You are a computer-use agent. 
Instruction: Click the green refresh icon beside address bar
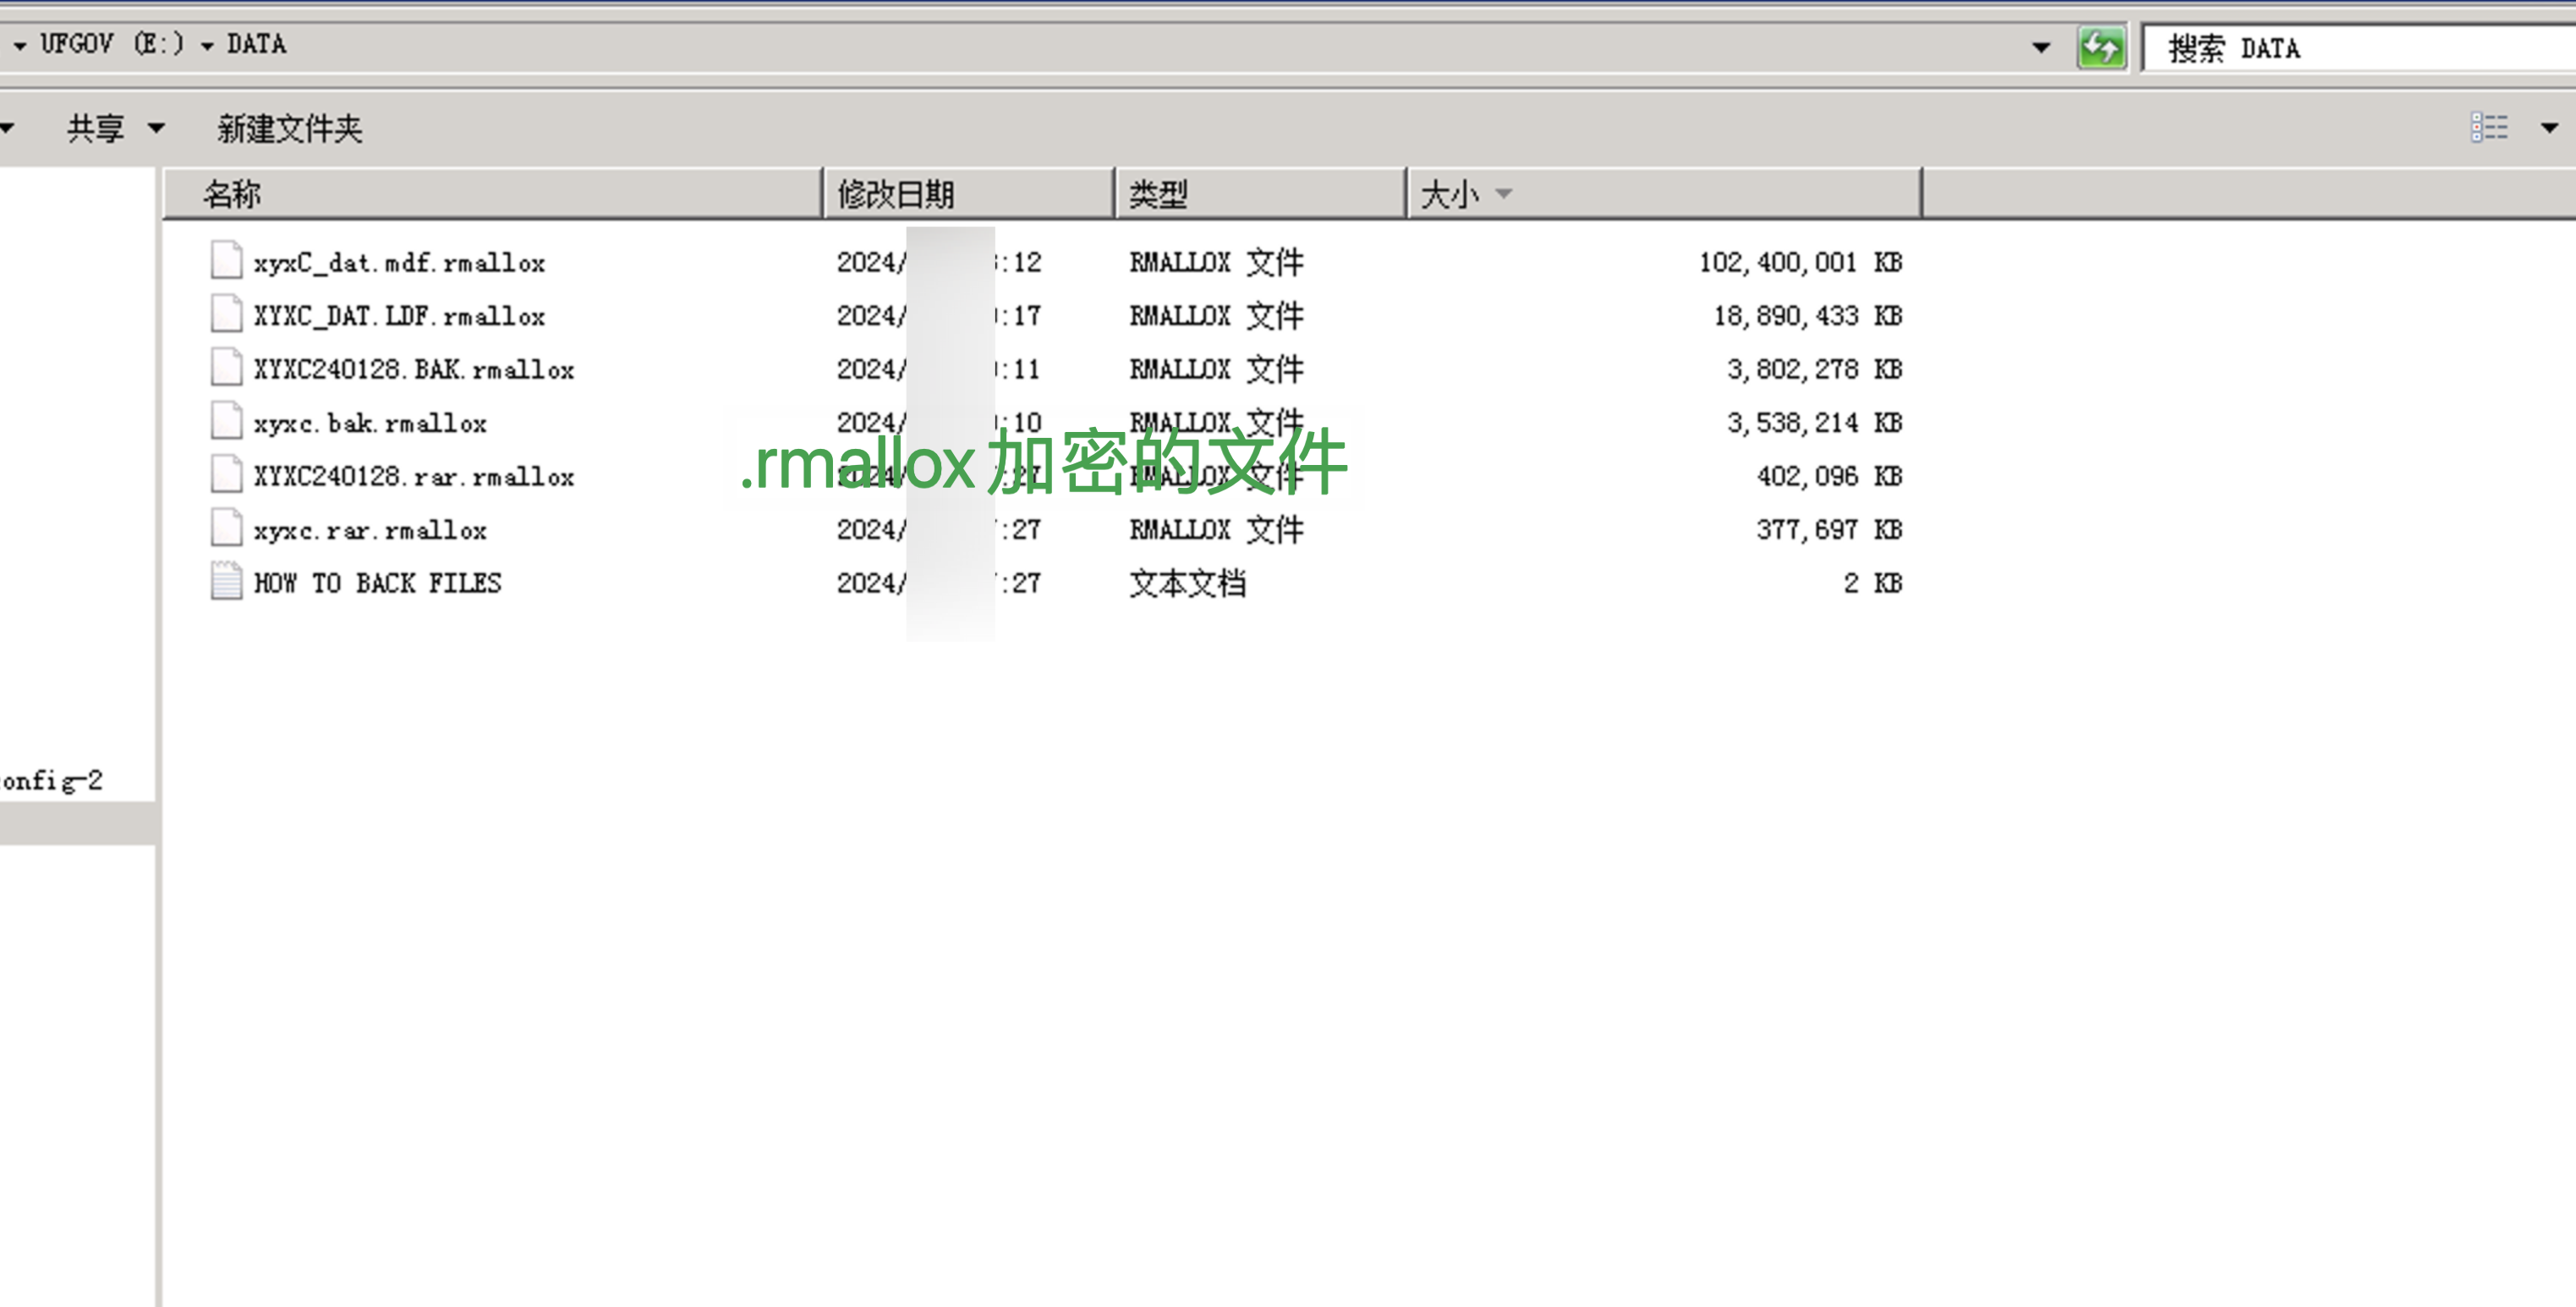(x=2101, y=47)
